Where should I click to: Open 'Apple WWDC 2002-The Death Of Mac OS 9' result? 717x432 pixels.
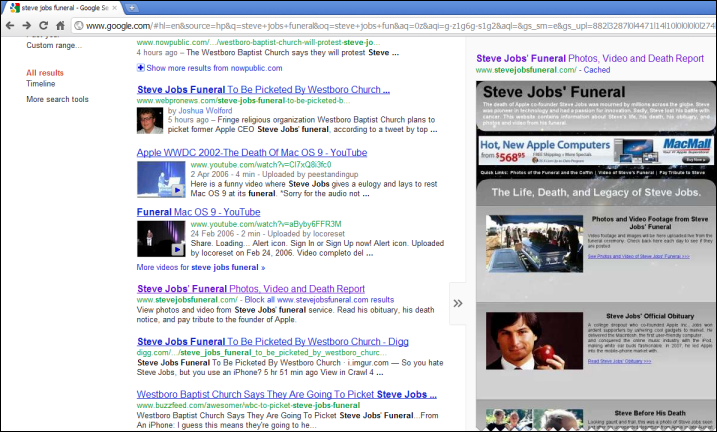click(252, 153)
